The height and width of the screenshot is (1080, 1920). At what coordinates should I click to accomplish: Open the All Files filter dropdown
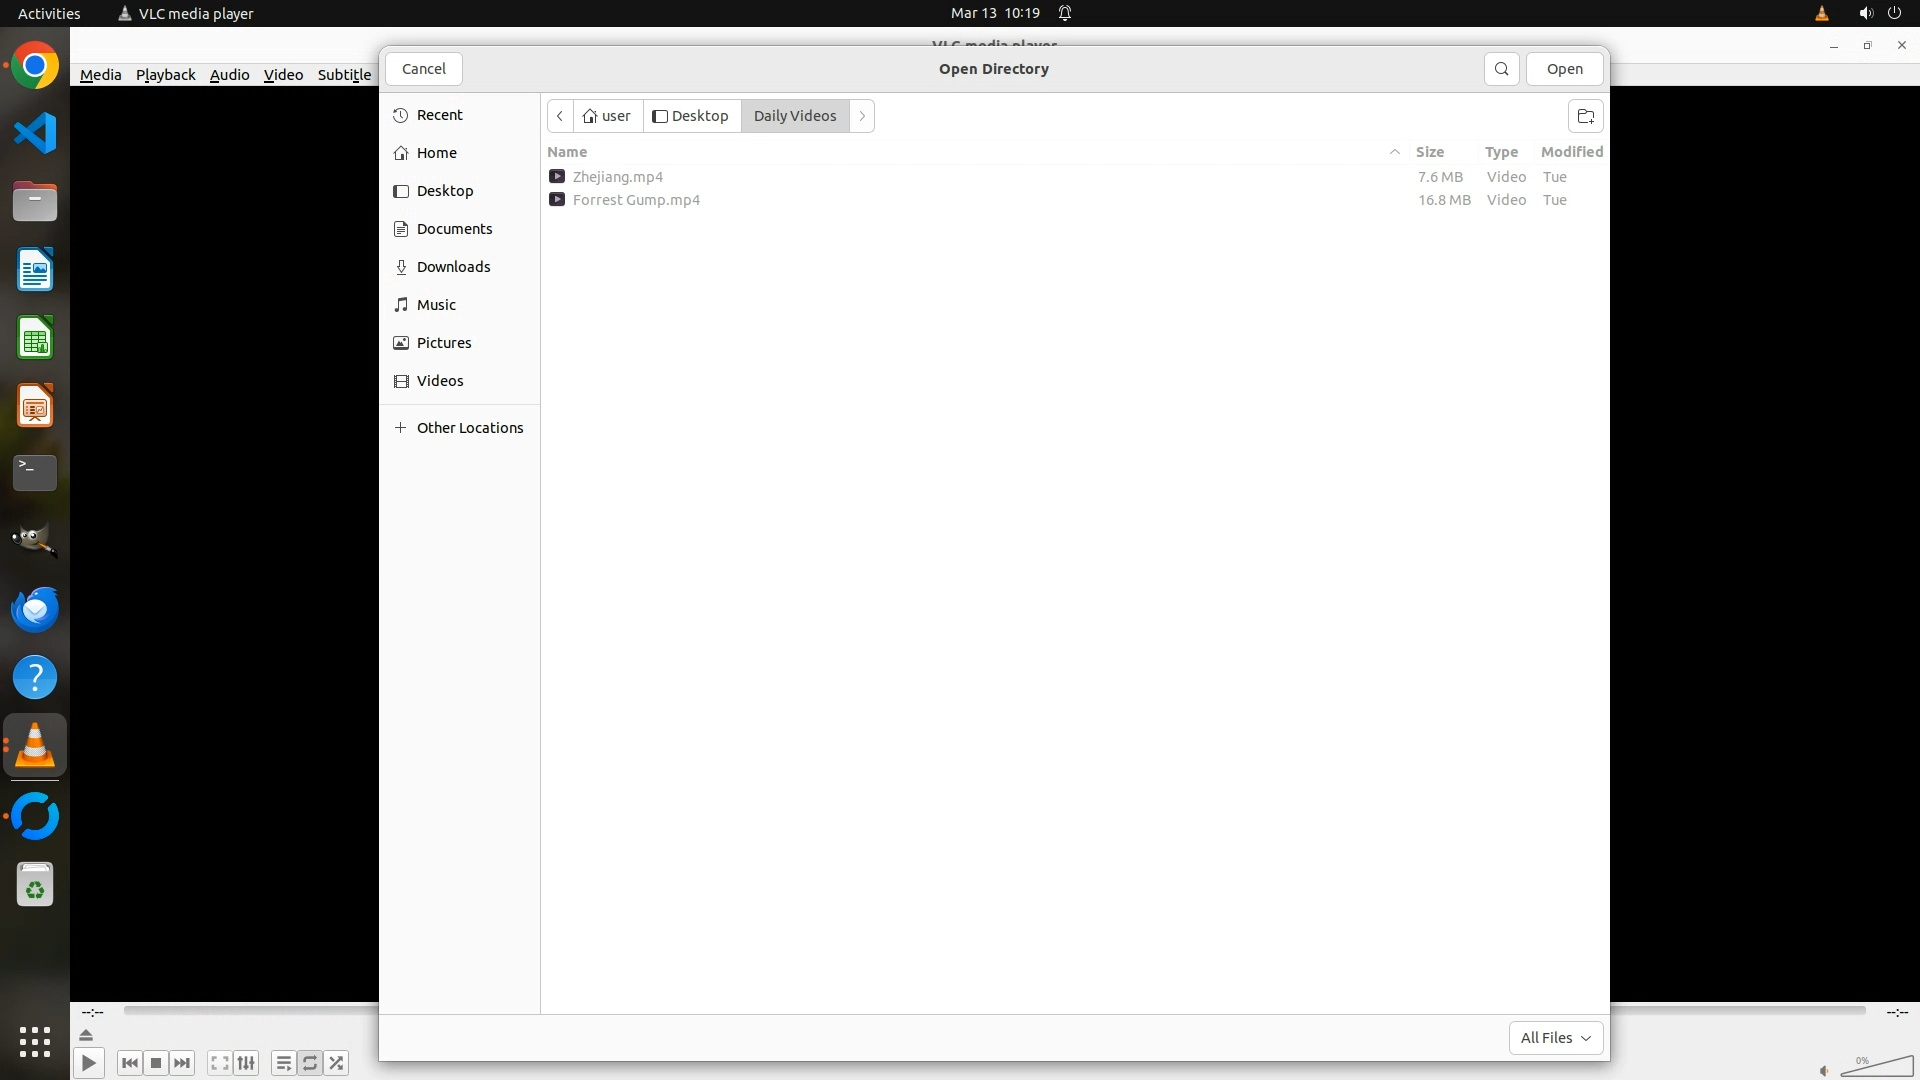[1555, 1038]
